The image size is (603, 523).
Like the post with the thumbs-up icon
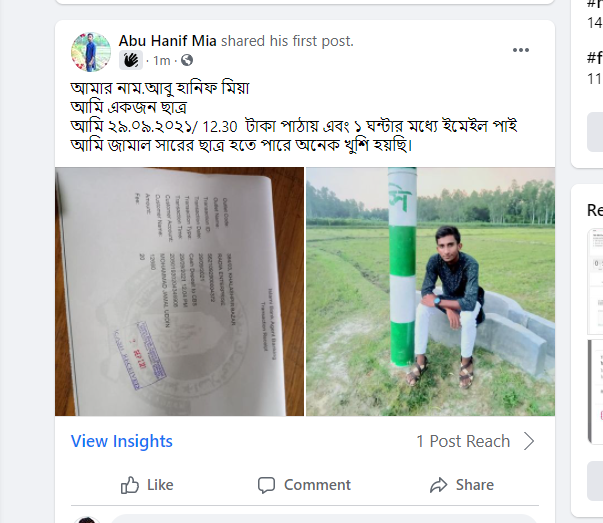(x=147, y=485)
